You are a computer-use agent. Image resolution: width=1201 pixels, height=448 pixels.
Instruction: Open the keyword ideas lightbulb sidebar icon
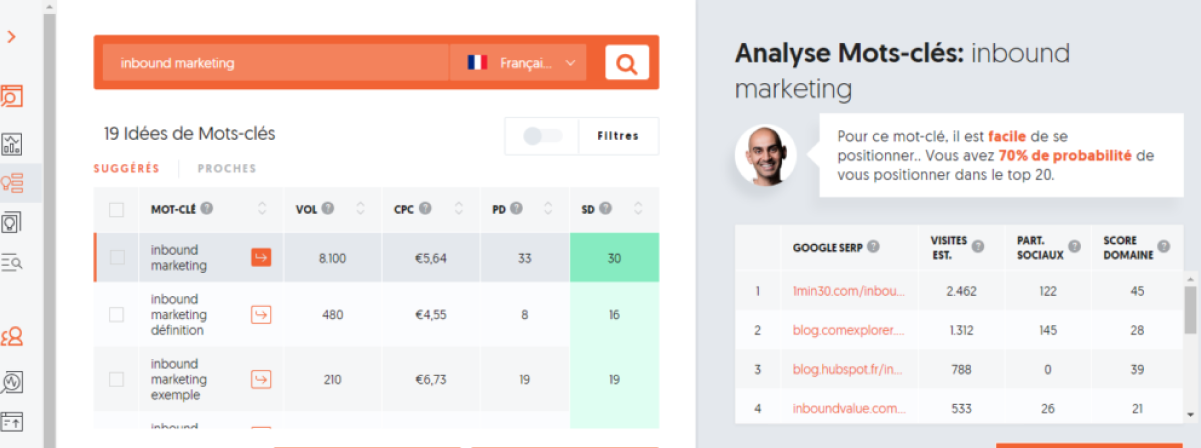[x=12, y=183]
